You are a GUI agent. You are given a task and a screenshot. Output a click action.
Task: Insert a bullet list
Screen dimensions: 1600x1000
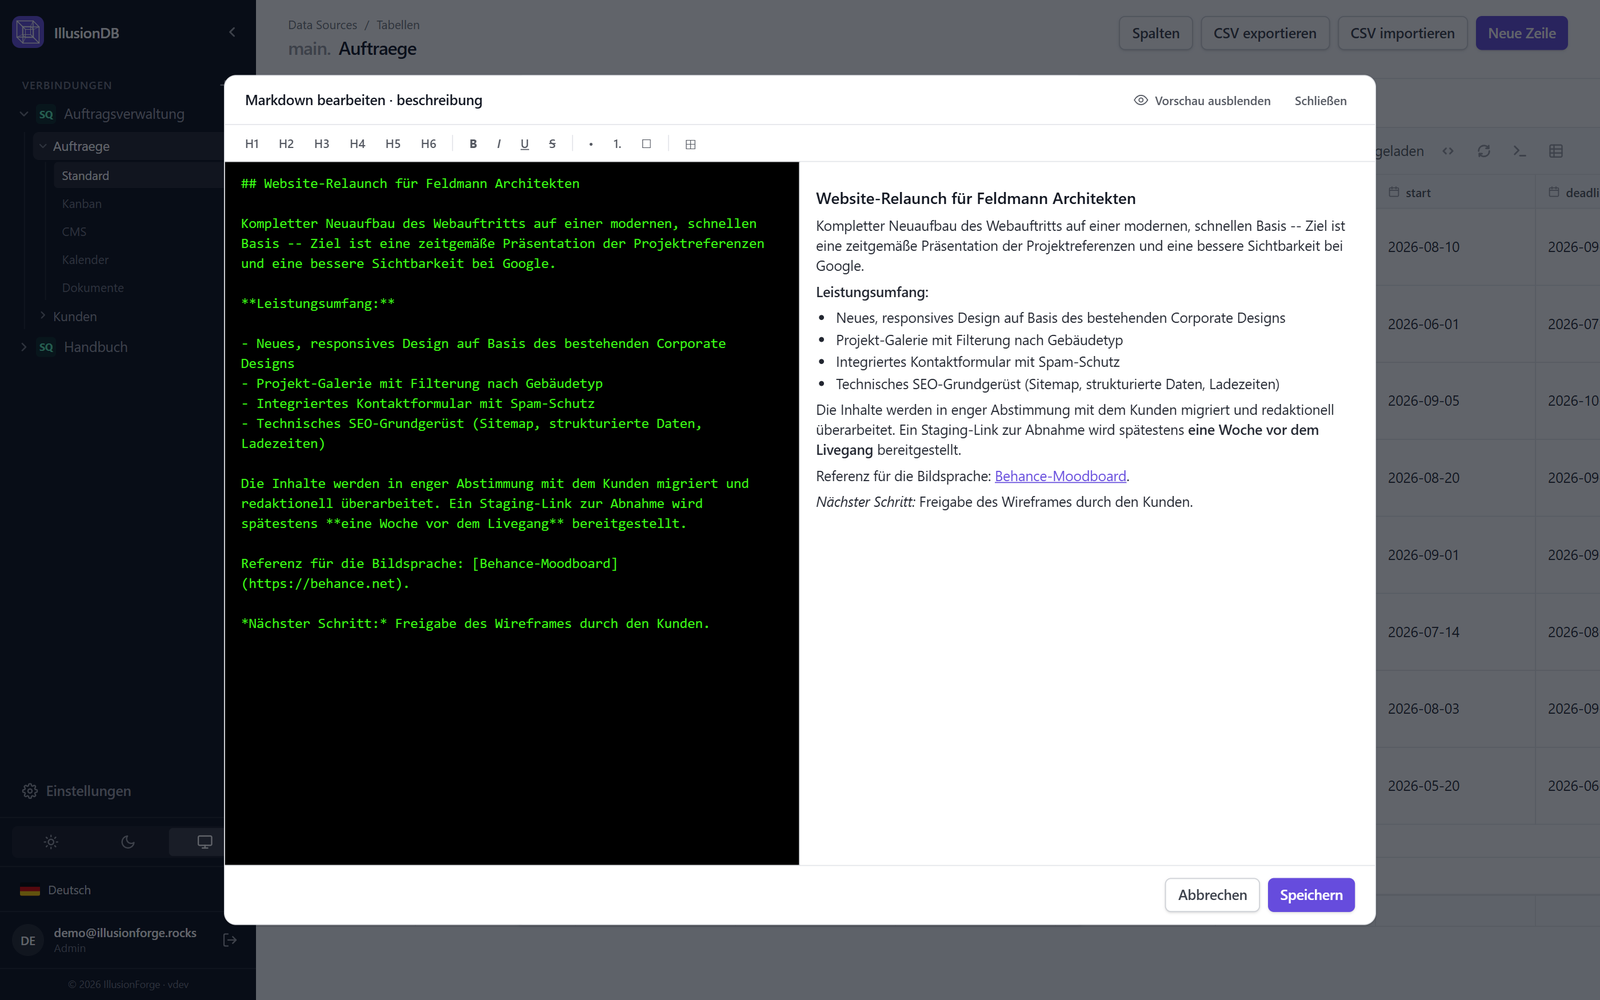[591, 144]
